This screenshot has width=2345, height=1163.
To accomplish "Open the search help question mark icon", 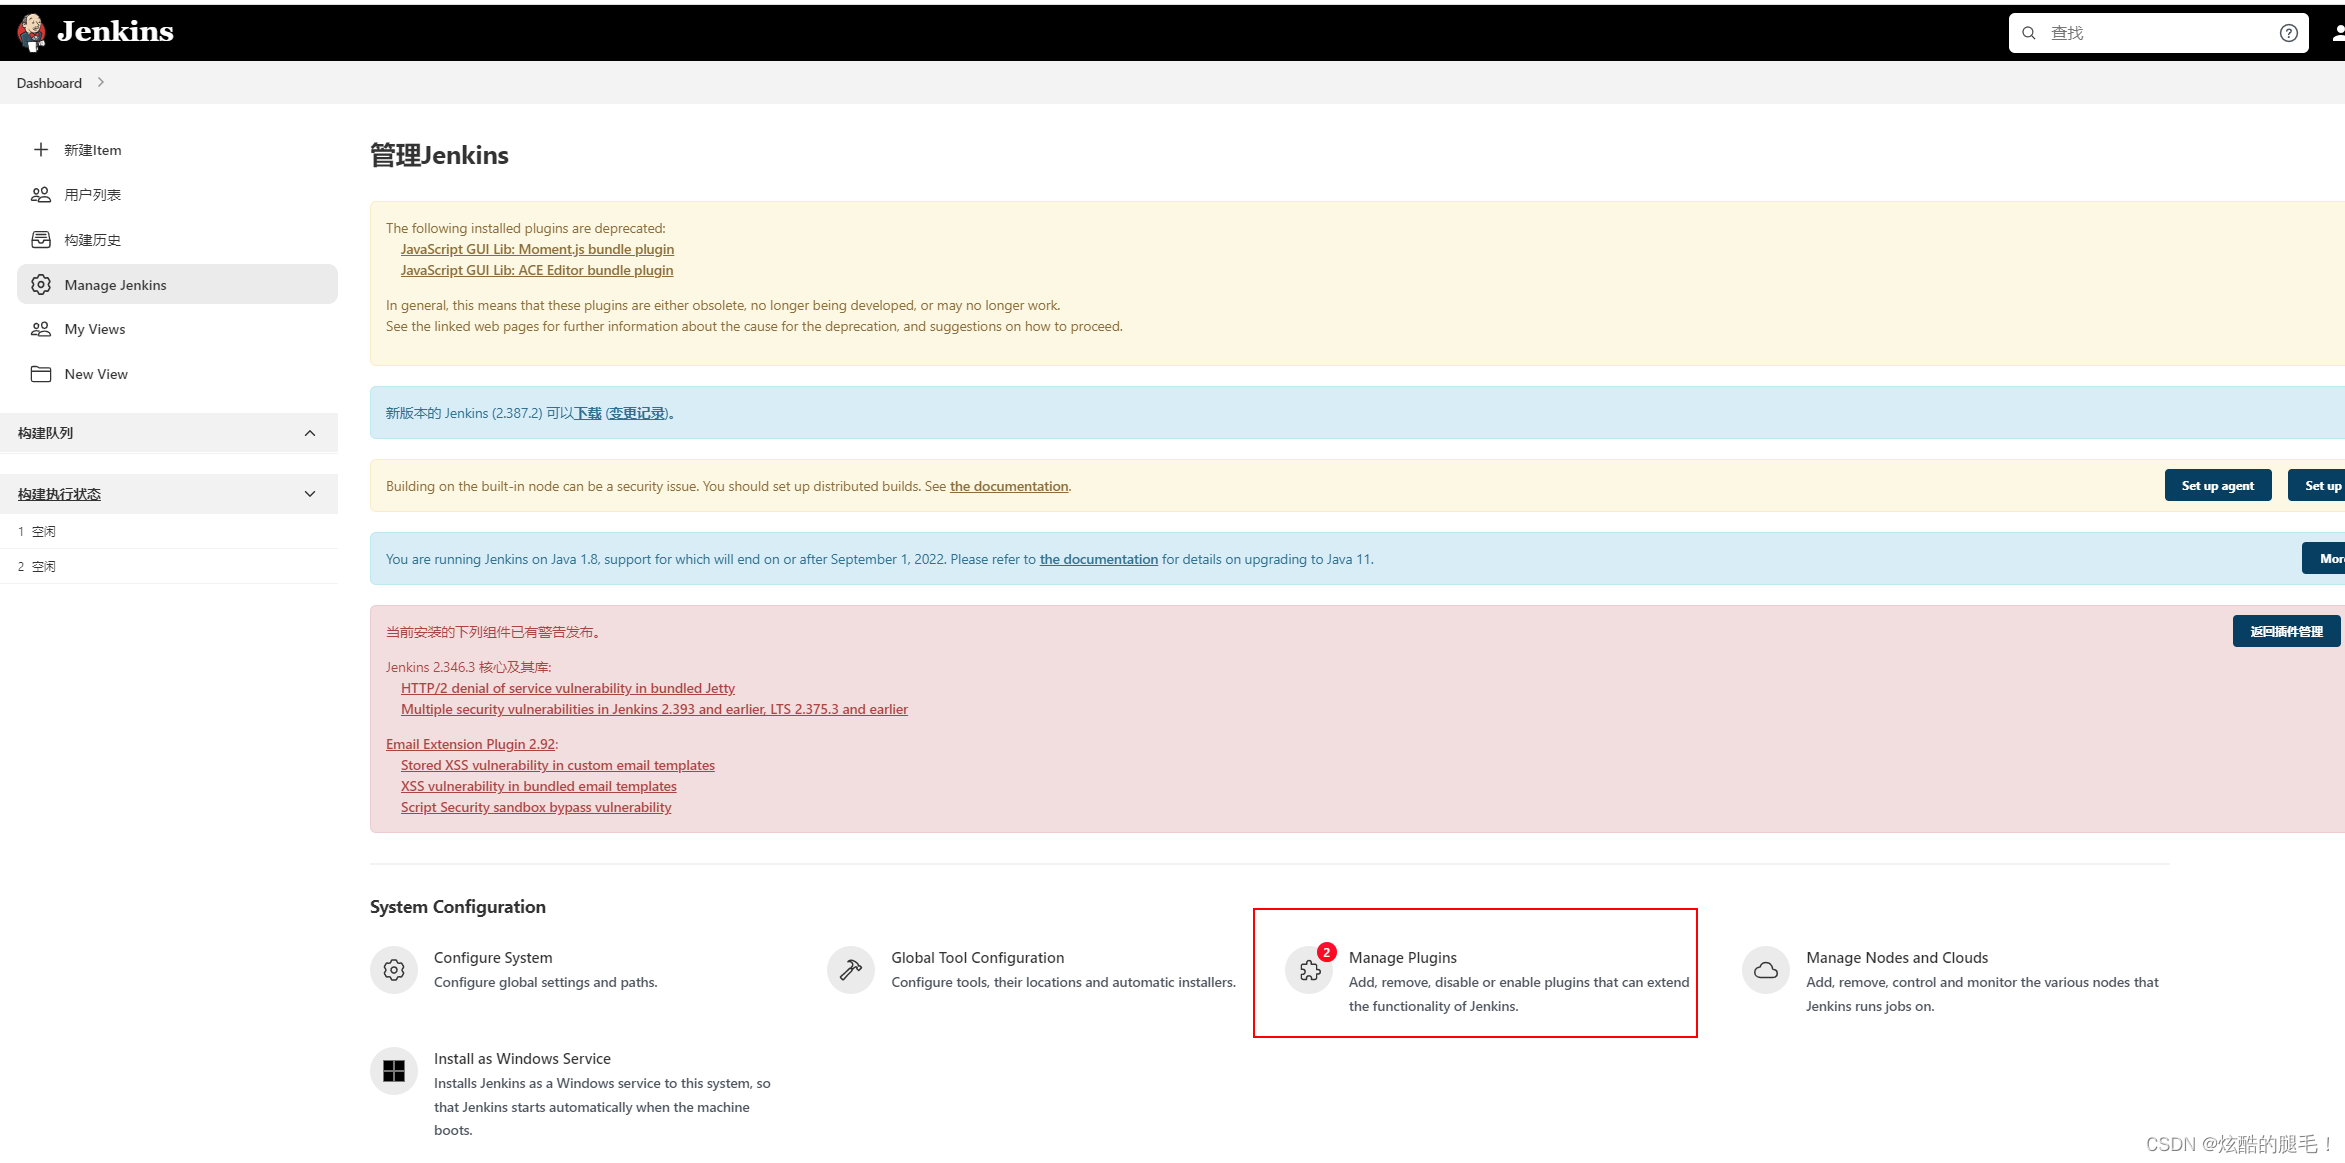I will tap(2288, 33).
